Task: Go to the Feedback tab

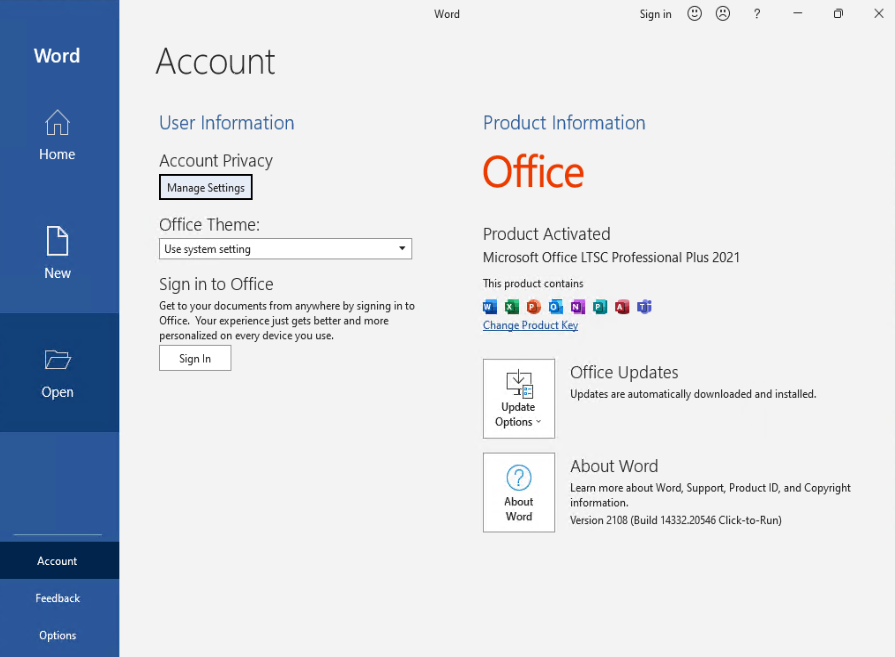Action: pyautogui.click(x=57, y=598)
